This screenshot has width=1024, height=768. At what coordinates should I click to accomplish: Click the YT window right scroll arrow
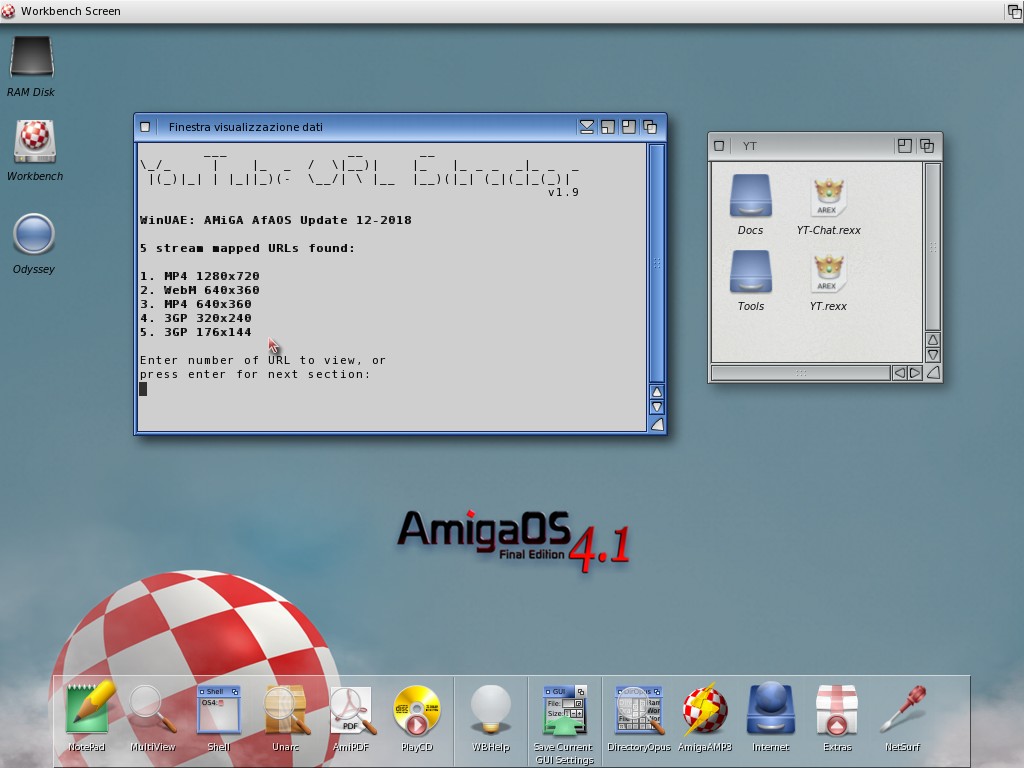(915, 373)
